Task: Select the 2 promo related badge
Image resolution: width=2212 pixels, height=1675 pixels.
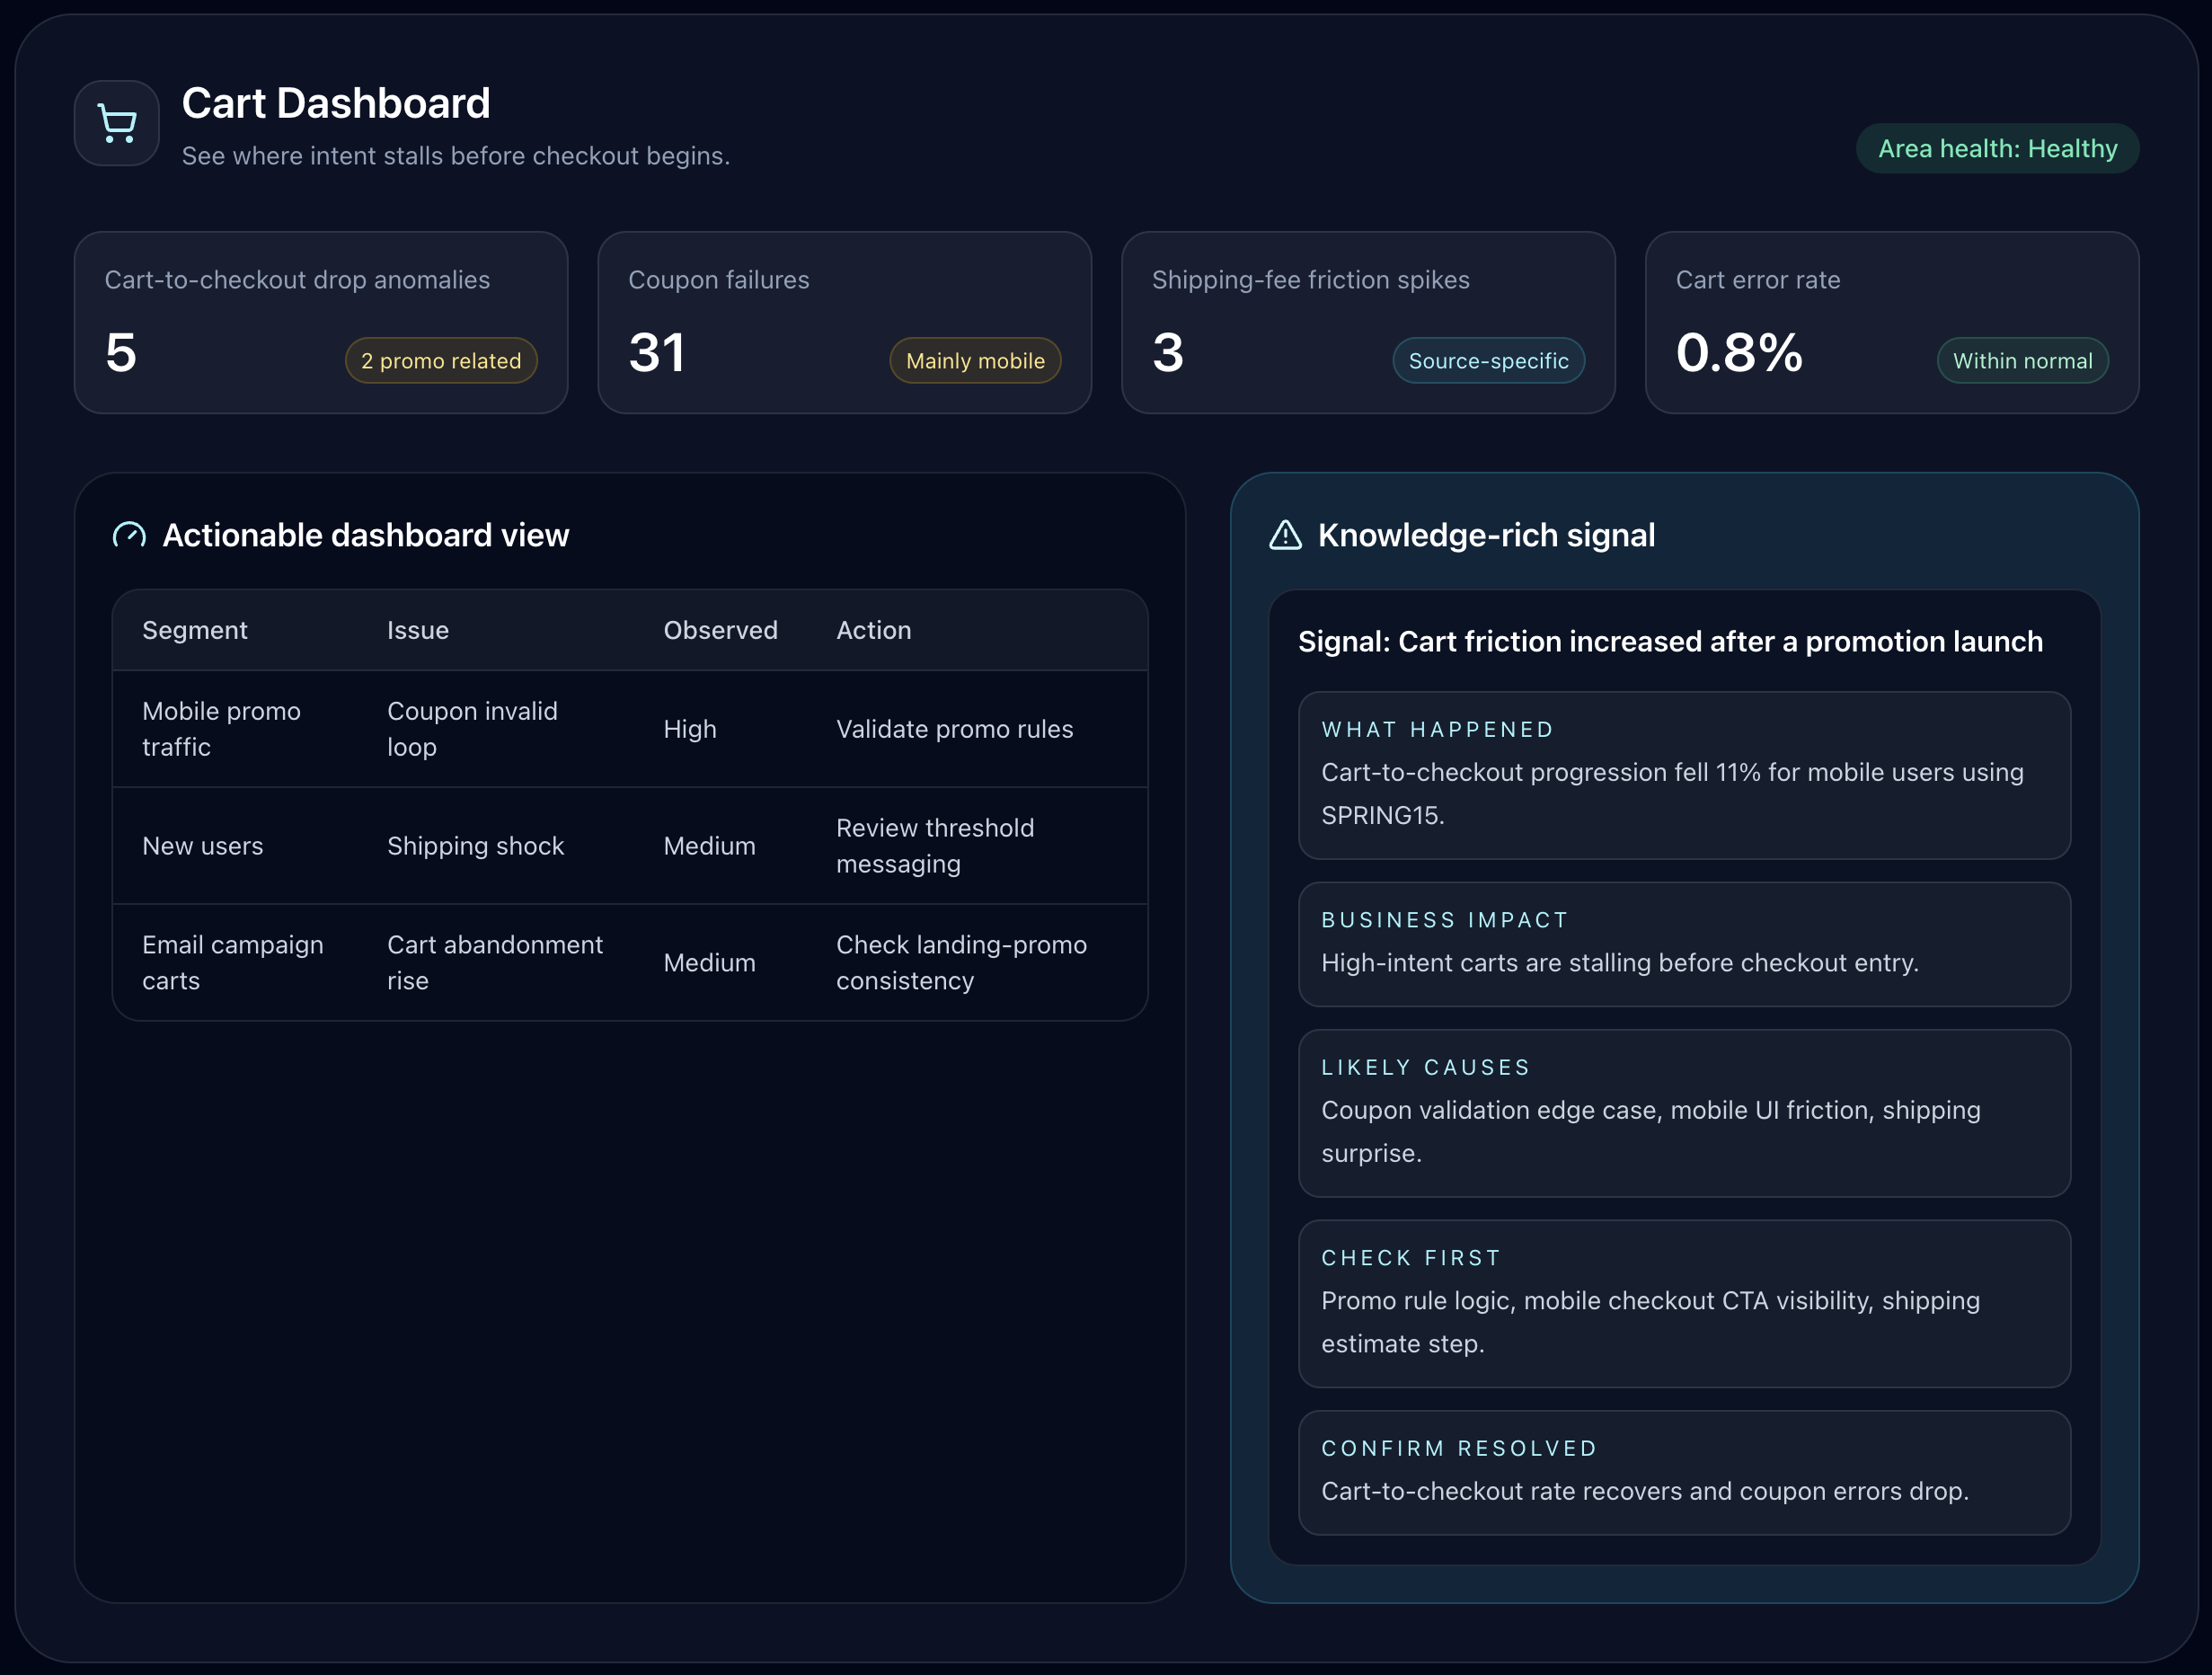Action: [441, 361]
